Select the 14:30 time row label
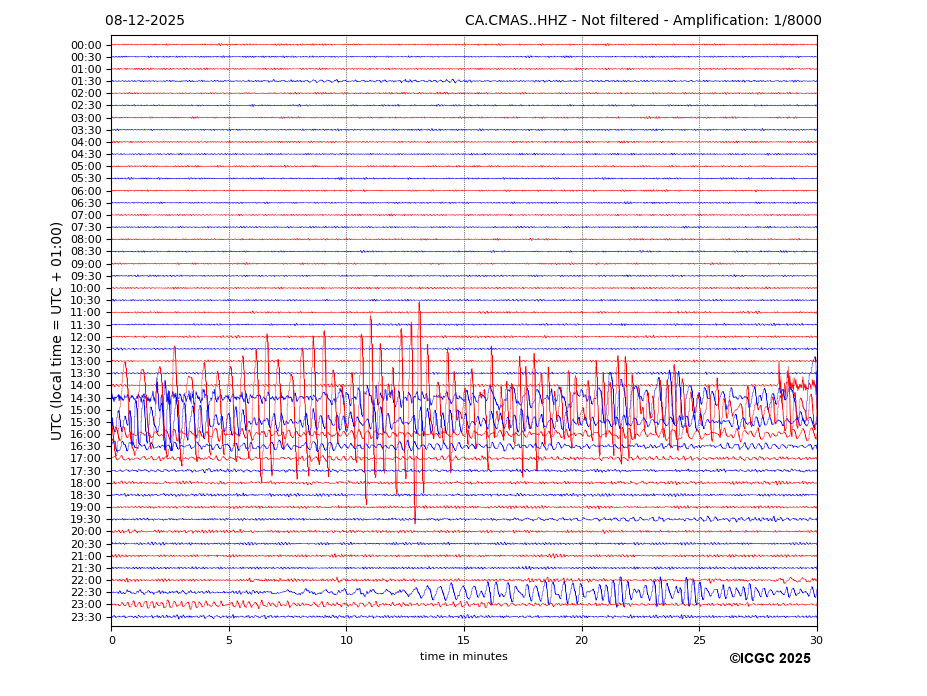The image size is (927, 696). tap(86, 398)
